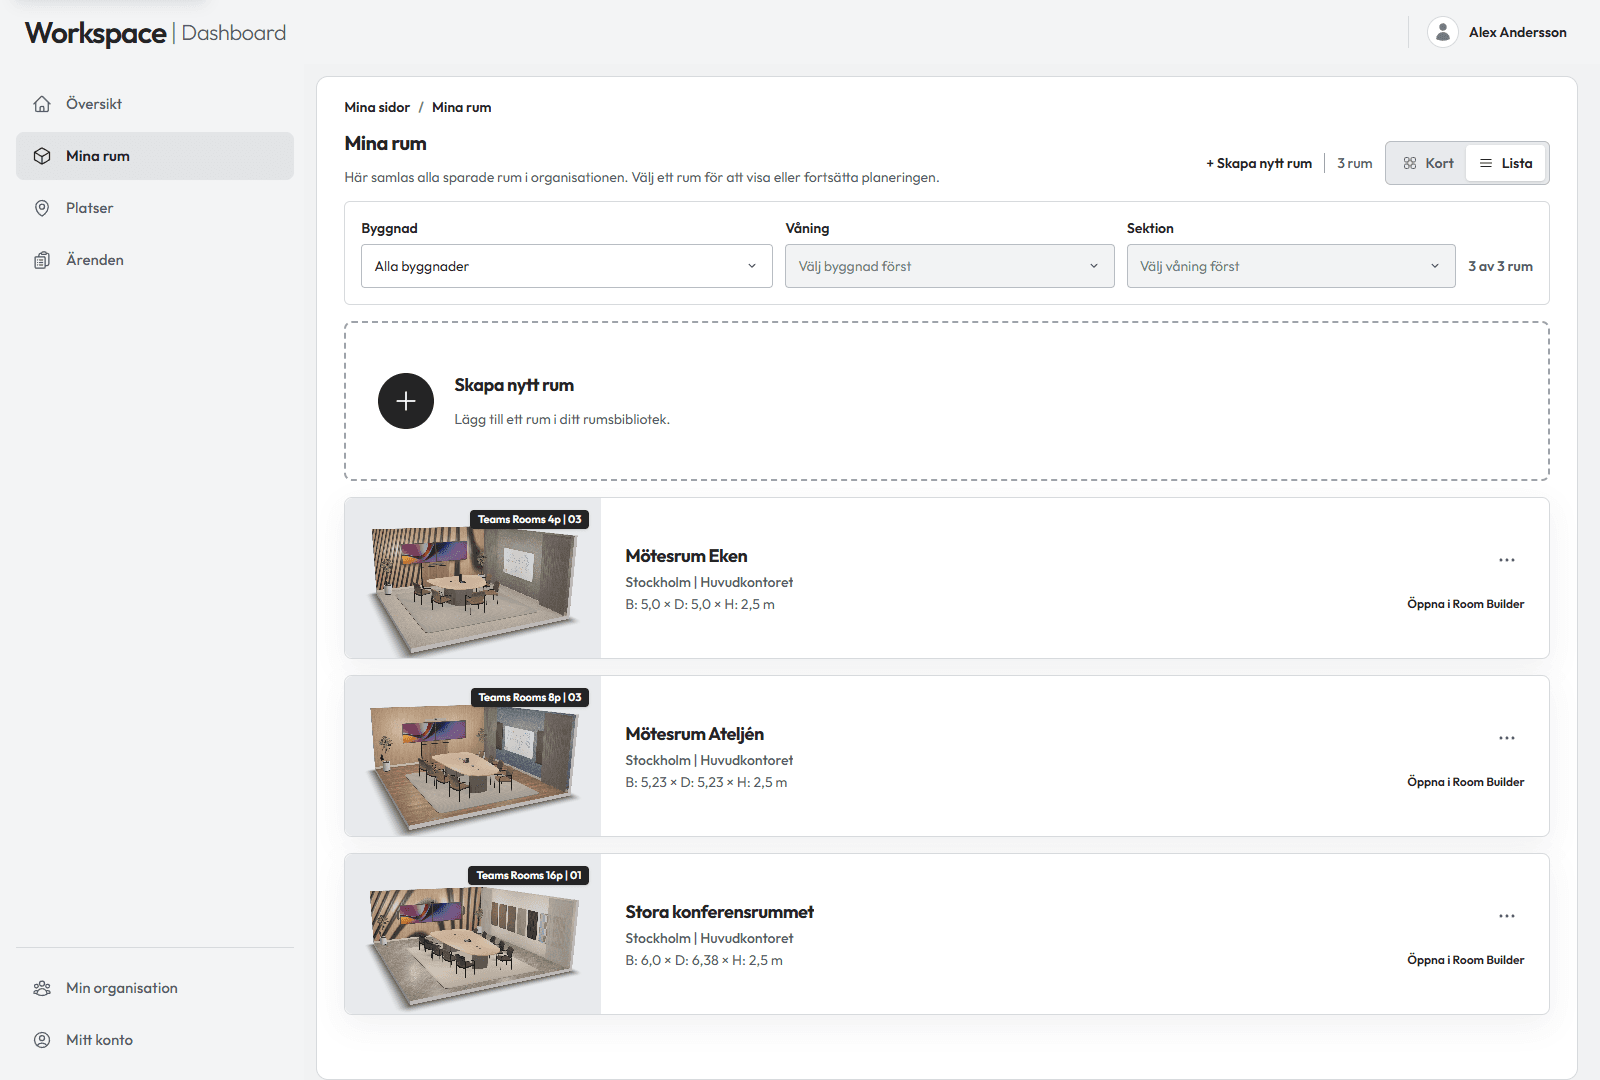Click the Mina sidor breadcrumb link
This screenshot has width=1600, height=1080.
(x=377, y=107)
